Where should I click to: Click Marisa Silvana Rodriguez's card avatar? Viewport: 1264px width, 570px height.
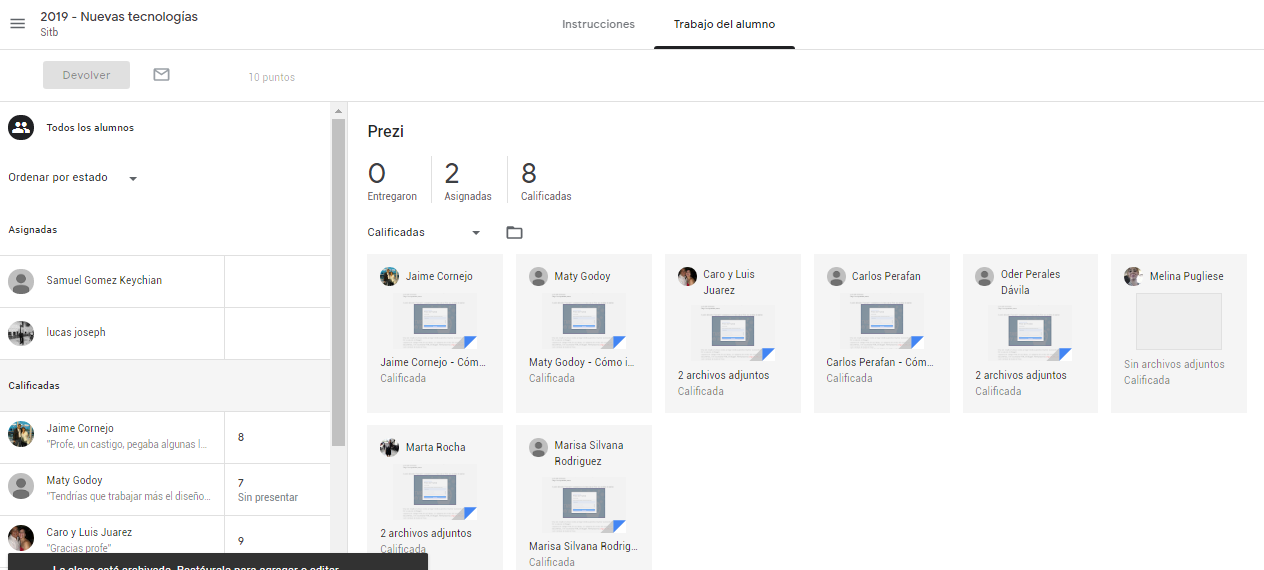(538, 447)
